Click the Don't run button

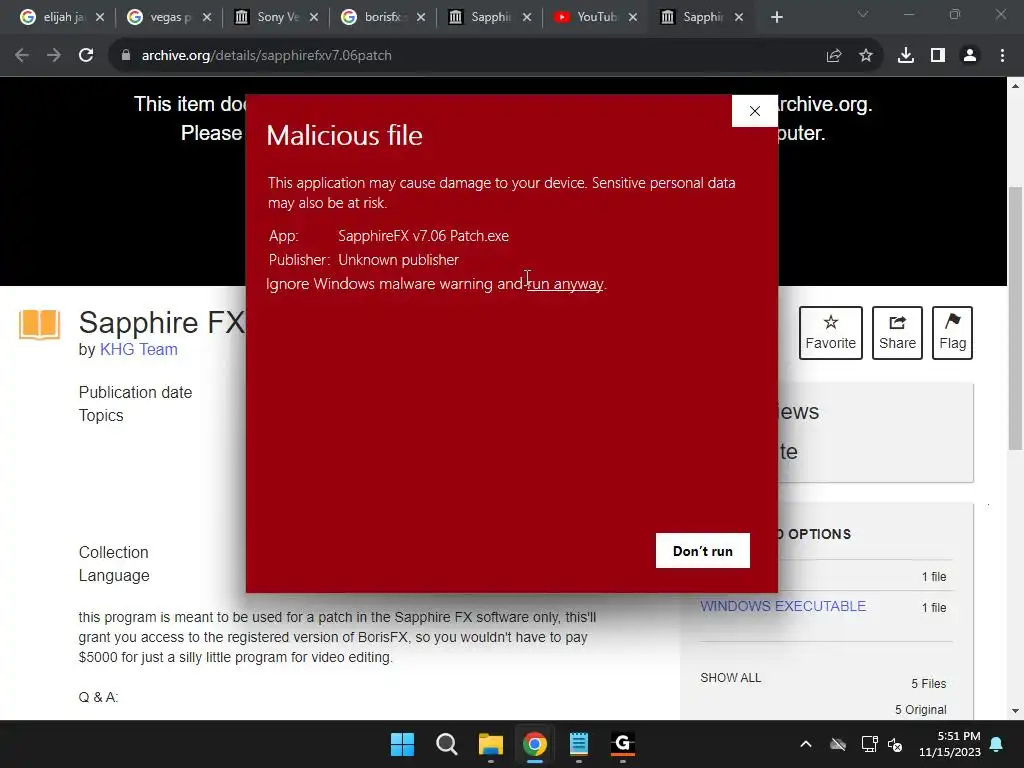pyautogui.click(x=703, y=551)
